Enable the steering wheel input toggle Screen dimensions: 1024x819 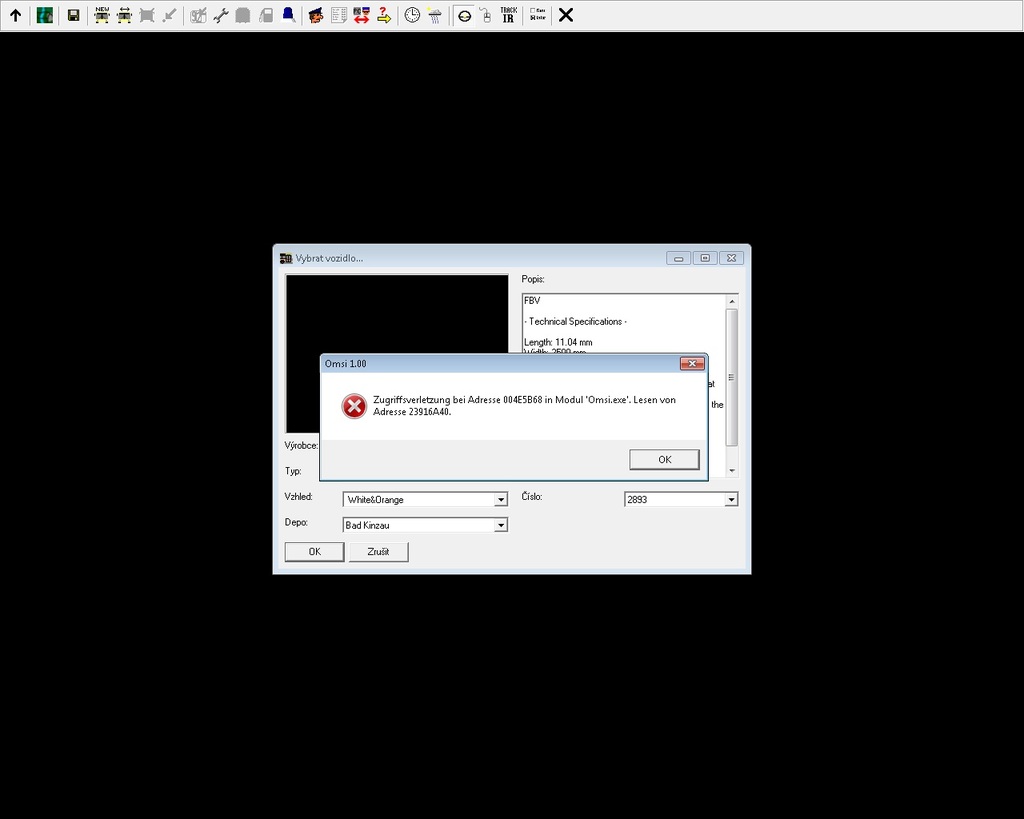[x=467, y=15]
